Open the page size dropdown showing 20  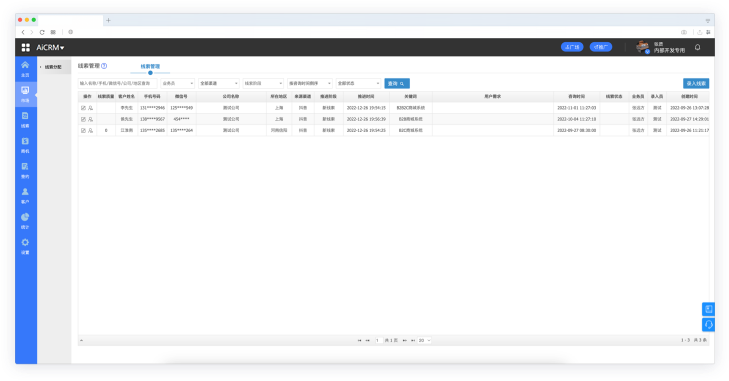[424, 341]
